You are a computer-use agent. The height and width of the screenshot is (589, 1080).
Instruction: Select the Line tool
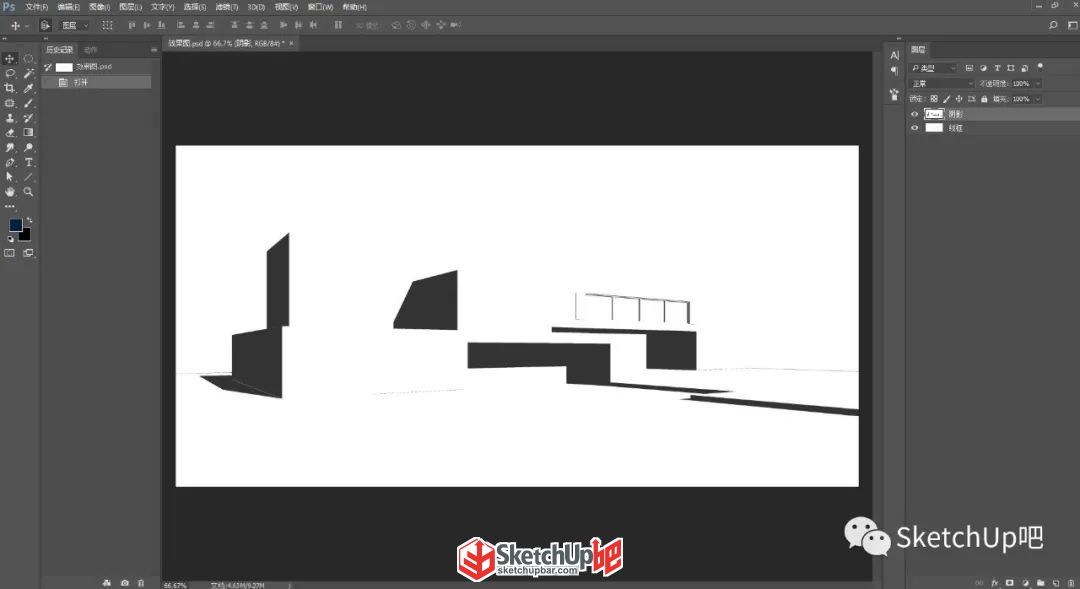(28, 177)
